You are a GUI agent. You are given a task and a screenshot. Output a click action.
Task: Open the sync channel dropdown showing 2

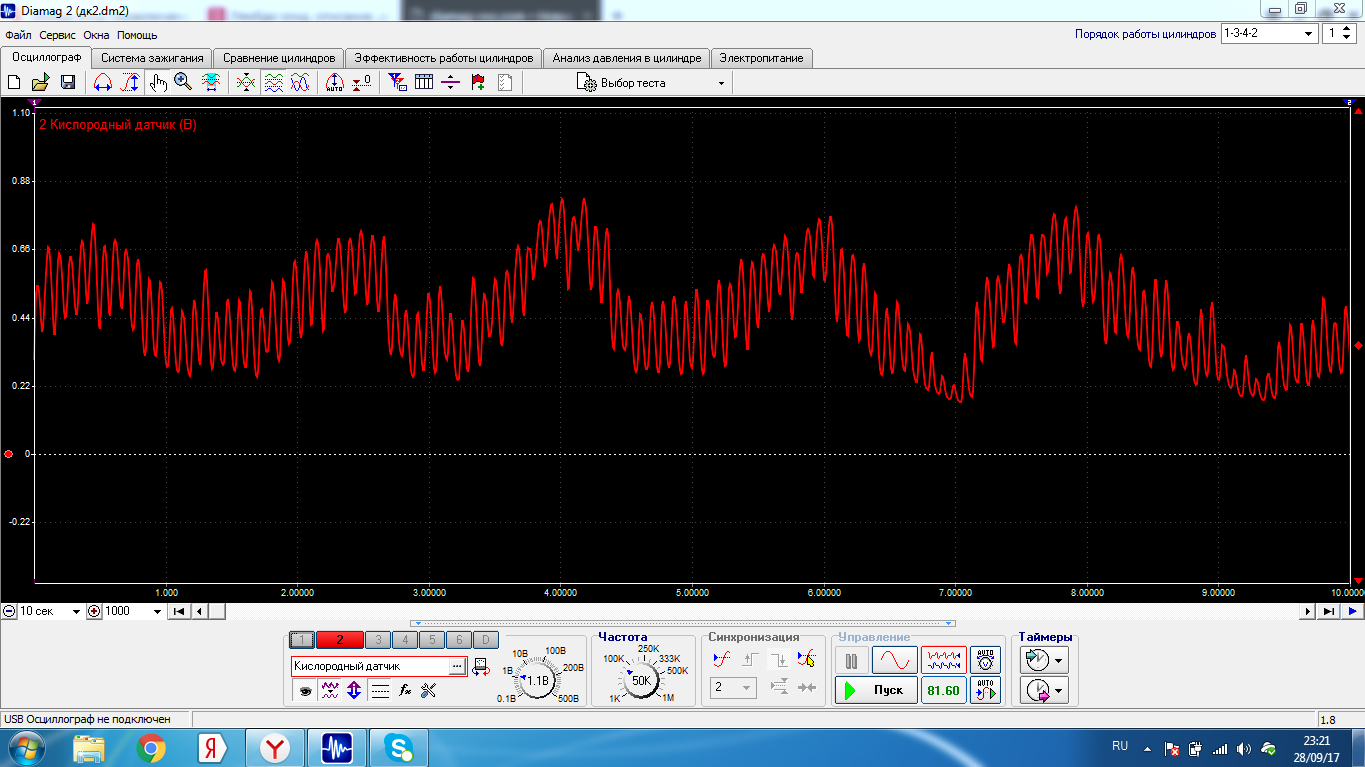pyautogui.click(x=732, y=687)
